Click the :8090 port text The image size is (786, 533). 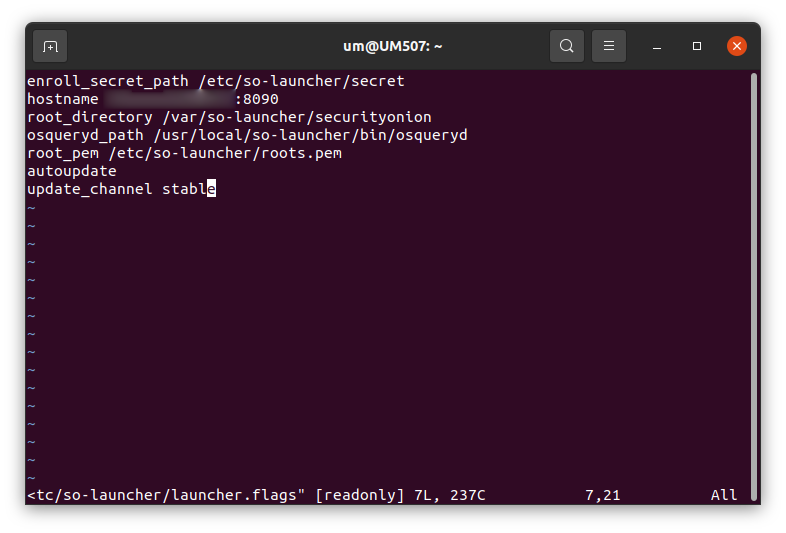[257, 99]
